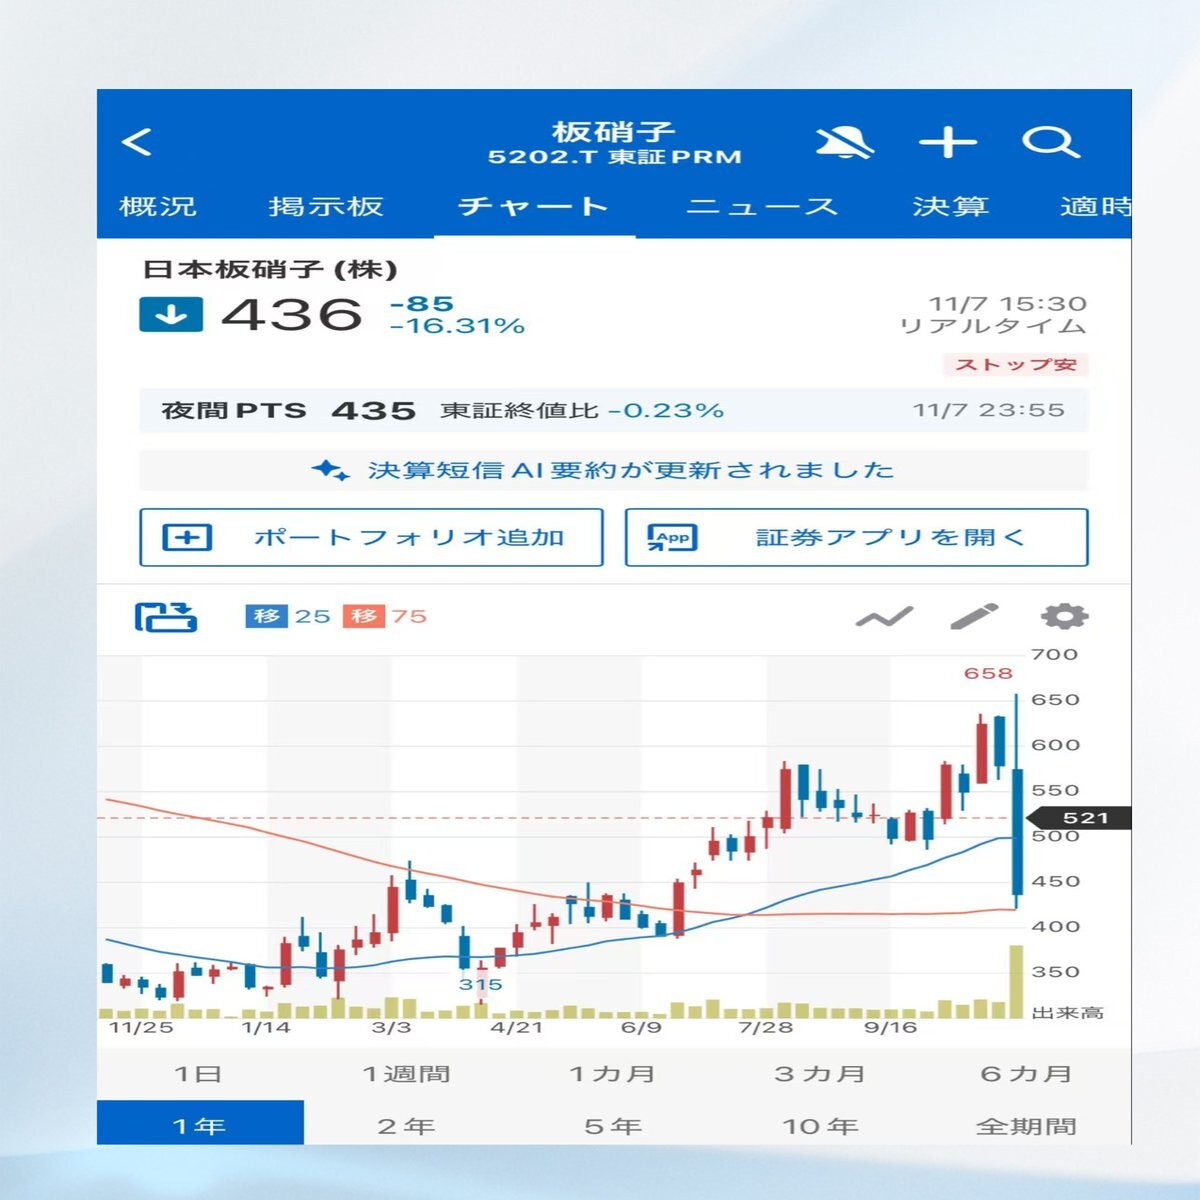The width and height of the screenshot is (1200, 1200).
Task: Select the 1週間 chart range
Action: click(x=406, y=1074)
